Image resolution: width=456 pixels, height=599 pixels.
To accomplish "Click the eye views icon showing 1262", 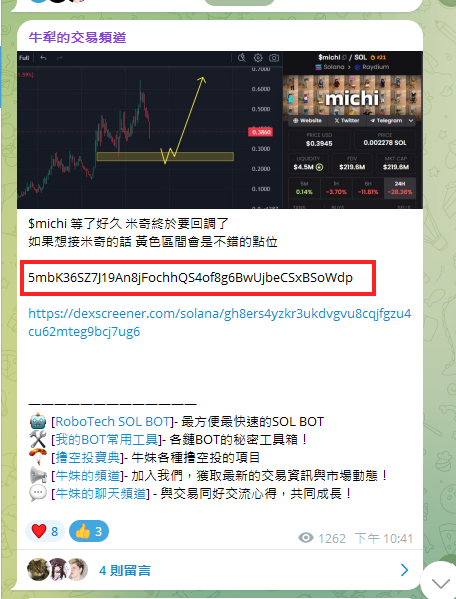I will click(x=306, y=538).
